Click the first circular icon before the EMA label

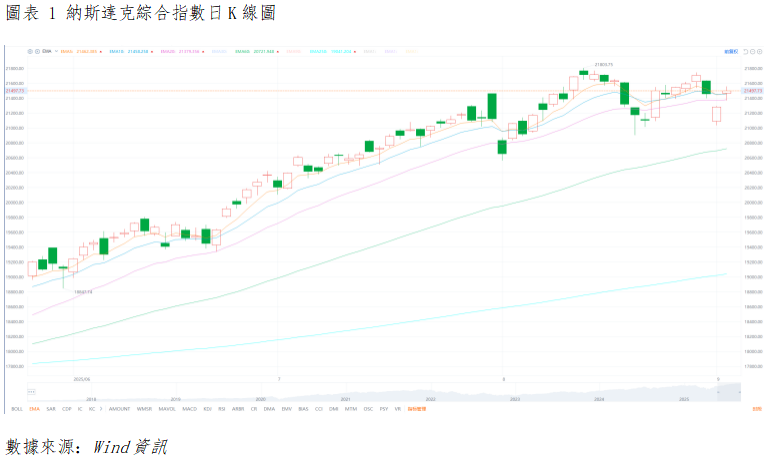pyautogui.click(x=30, y=51)
